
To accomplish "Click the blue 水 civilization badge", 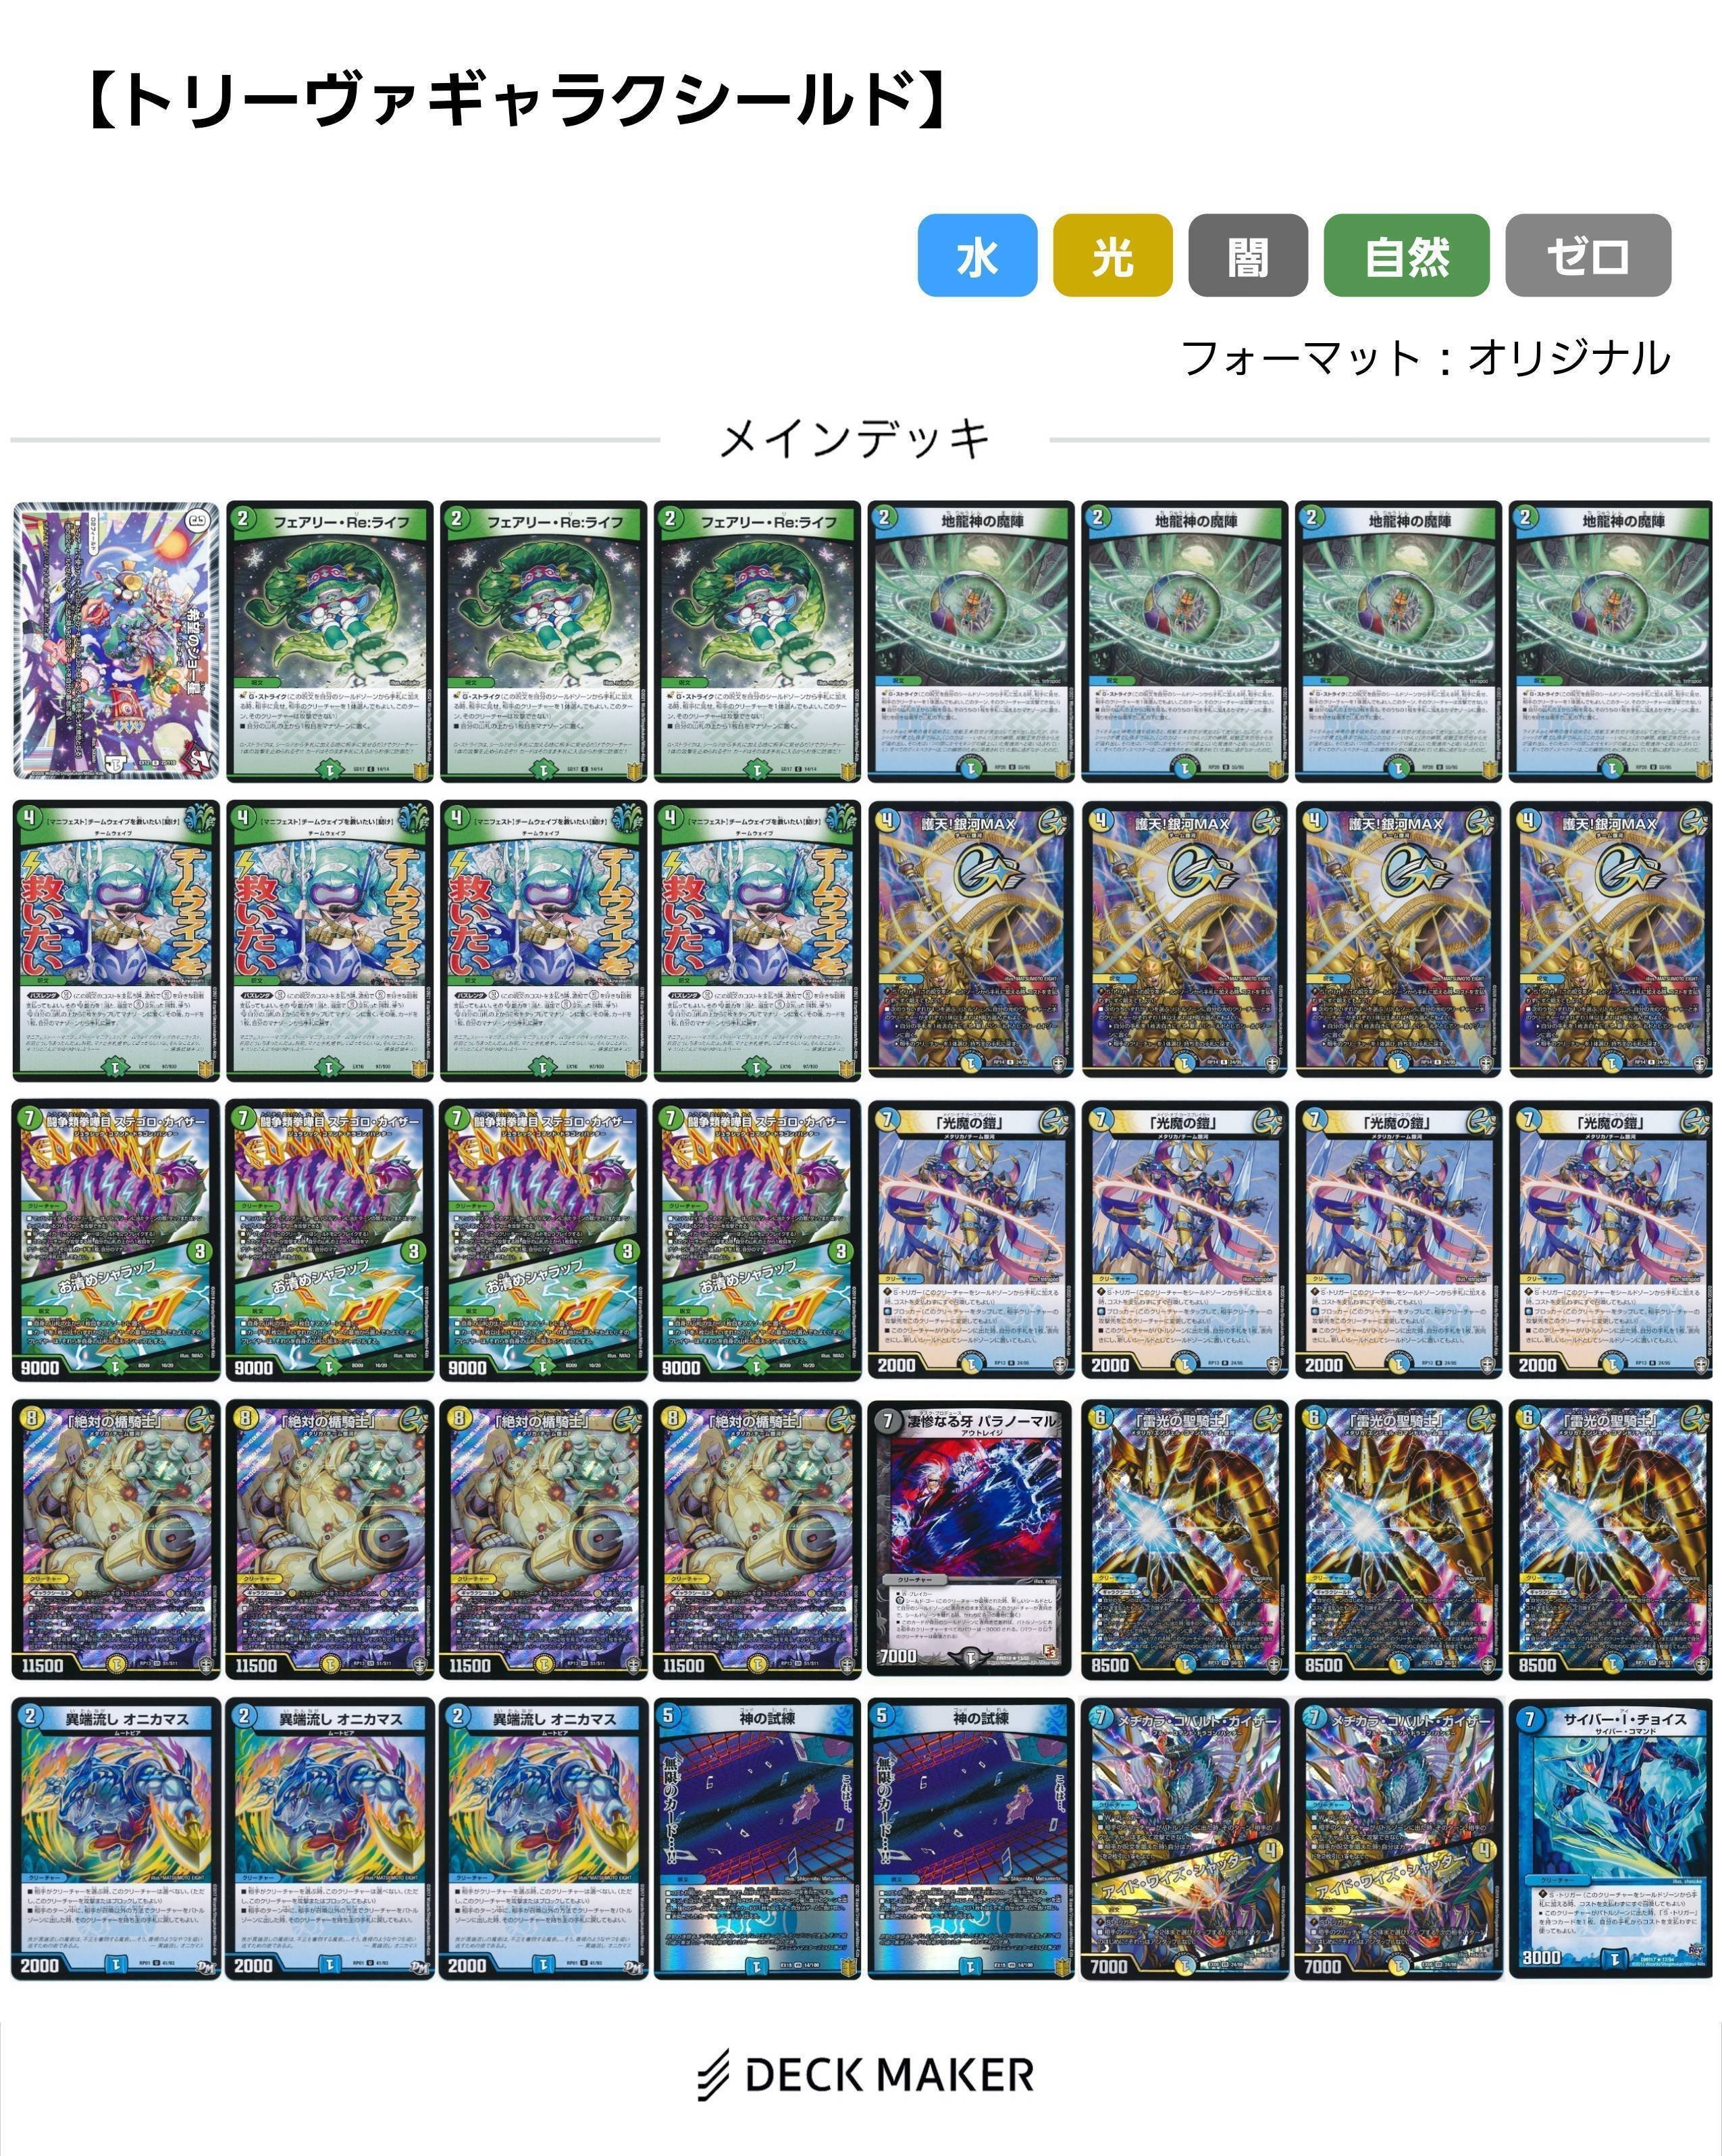I will tap(977, 255).
